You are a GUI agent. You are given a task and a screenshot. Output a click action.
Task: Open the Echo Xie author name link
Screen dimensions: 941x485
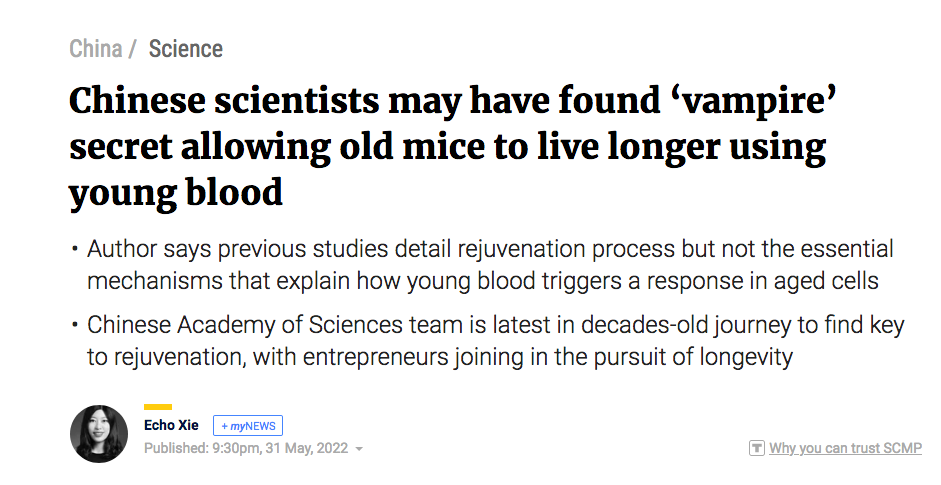tap(171, 426)
